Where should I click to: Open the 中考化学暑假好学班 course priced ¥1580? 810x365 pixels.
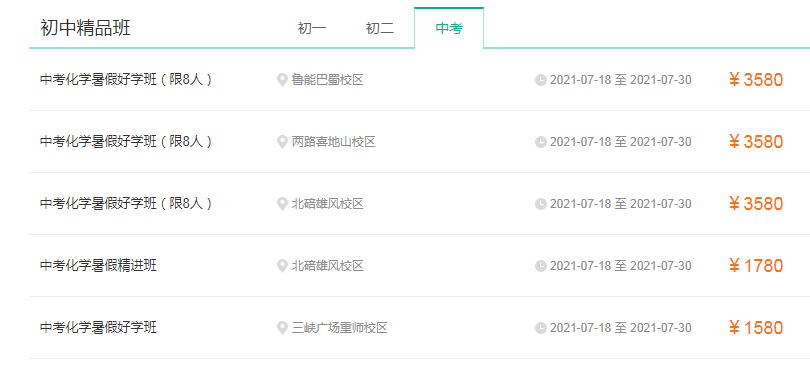click(x=98, y=328)
